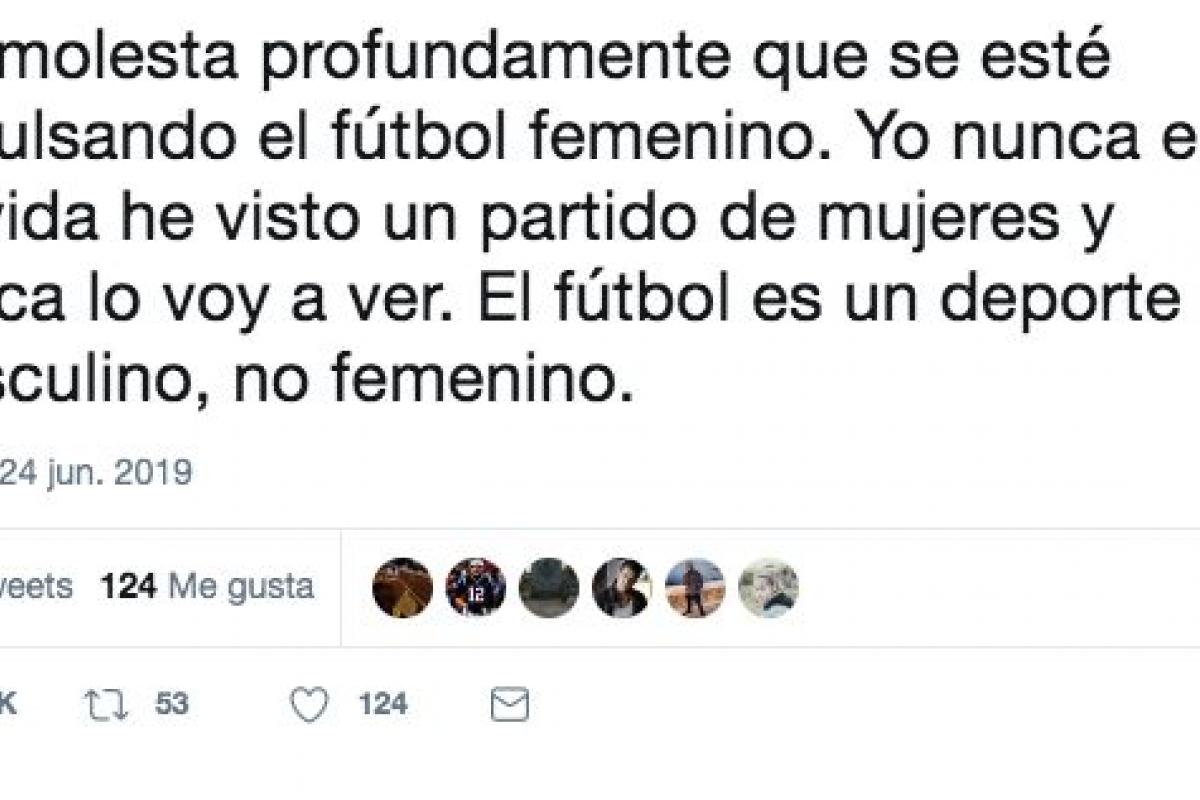Open the first dark brown liker avatar

click(403, 587)
